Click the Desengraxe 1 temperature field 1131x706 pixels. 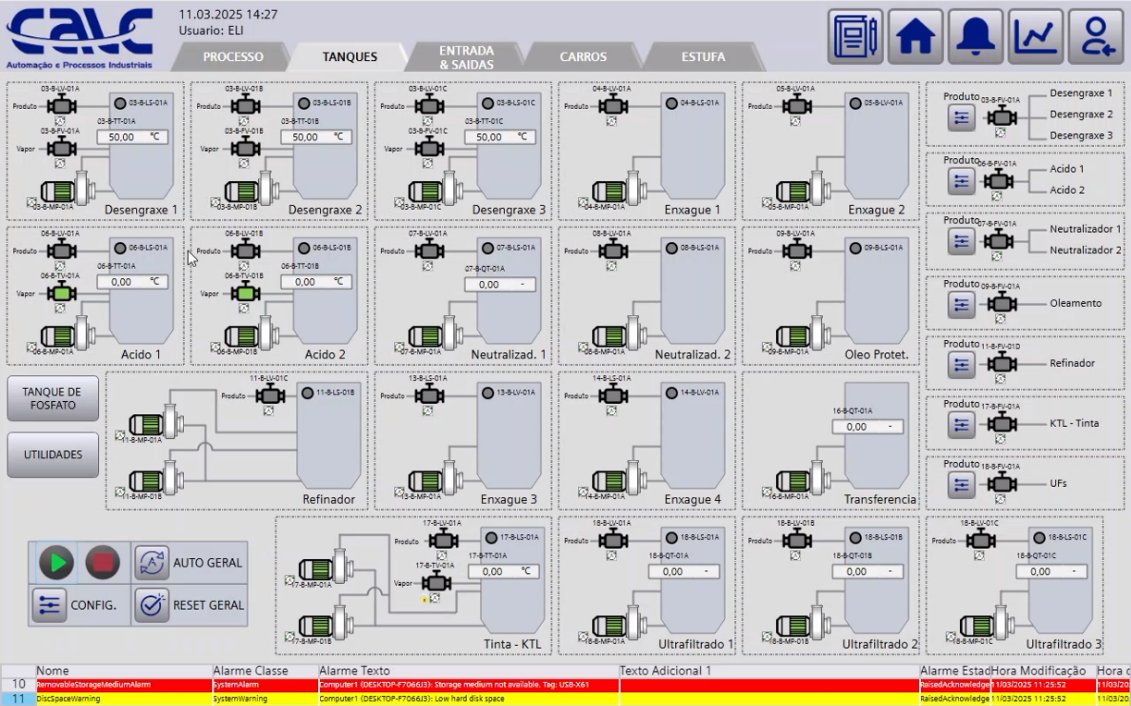click(132, 137)
